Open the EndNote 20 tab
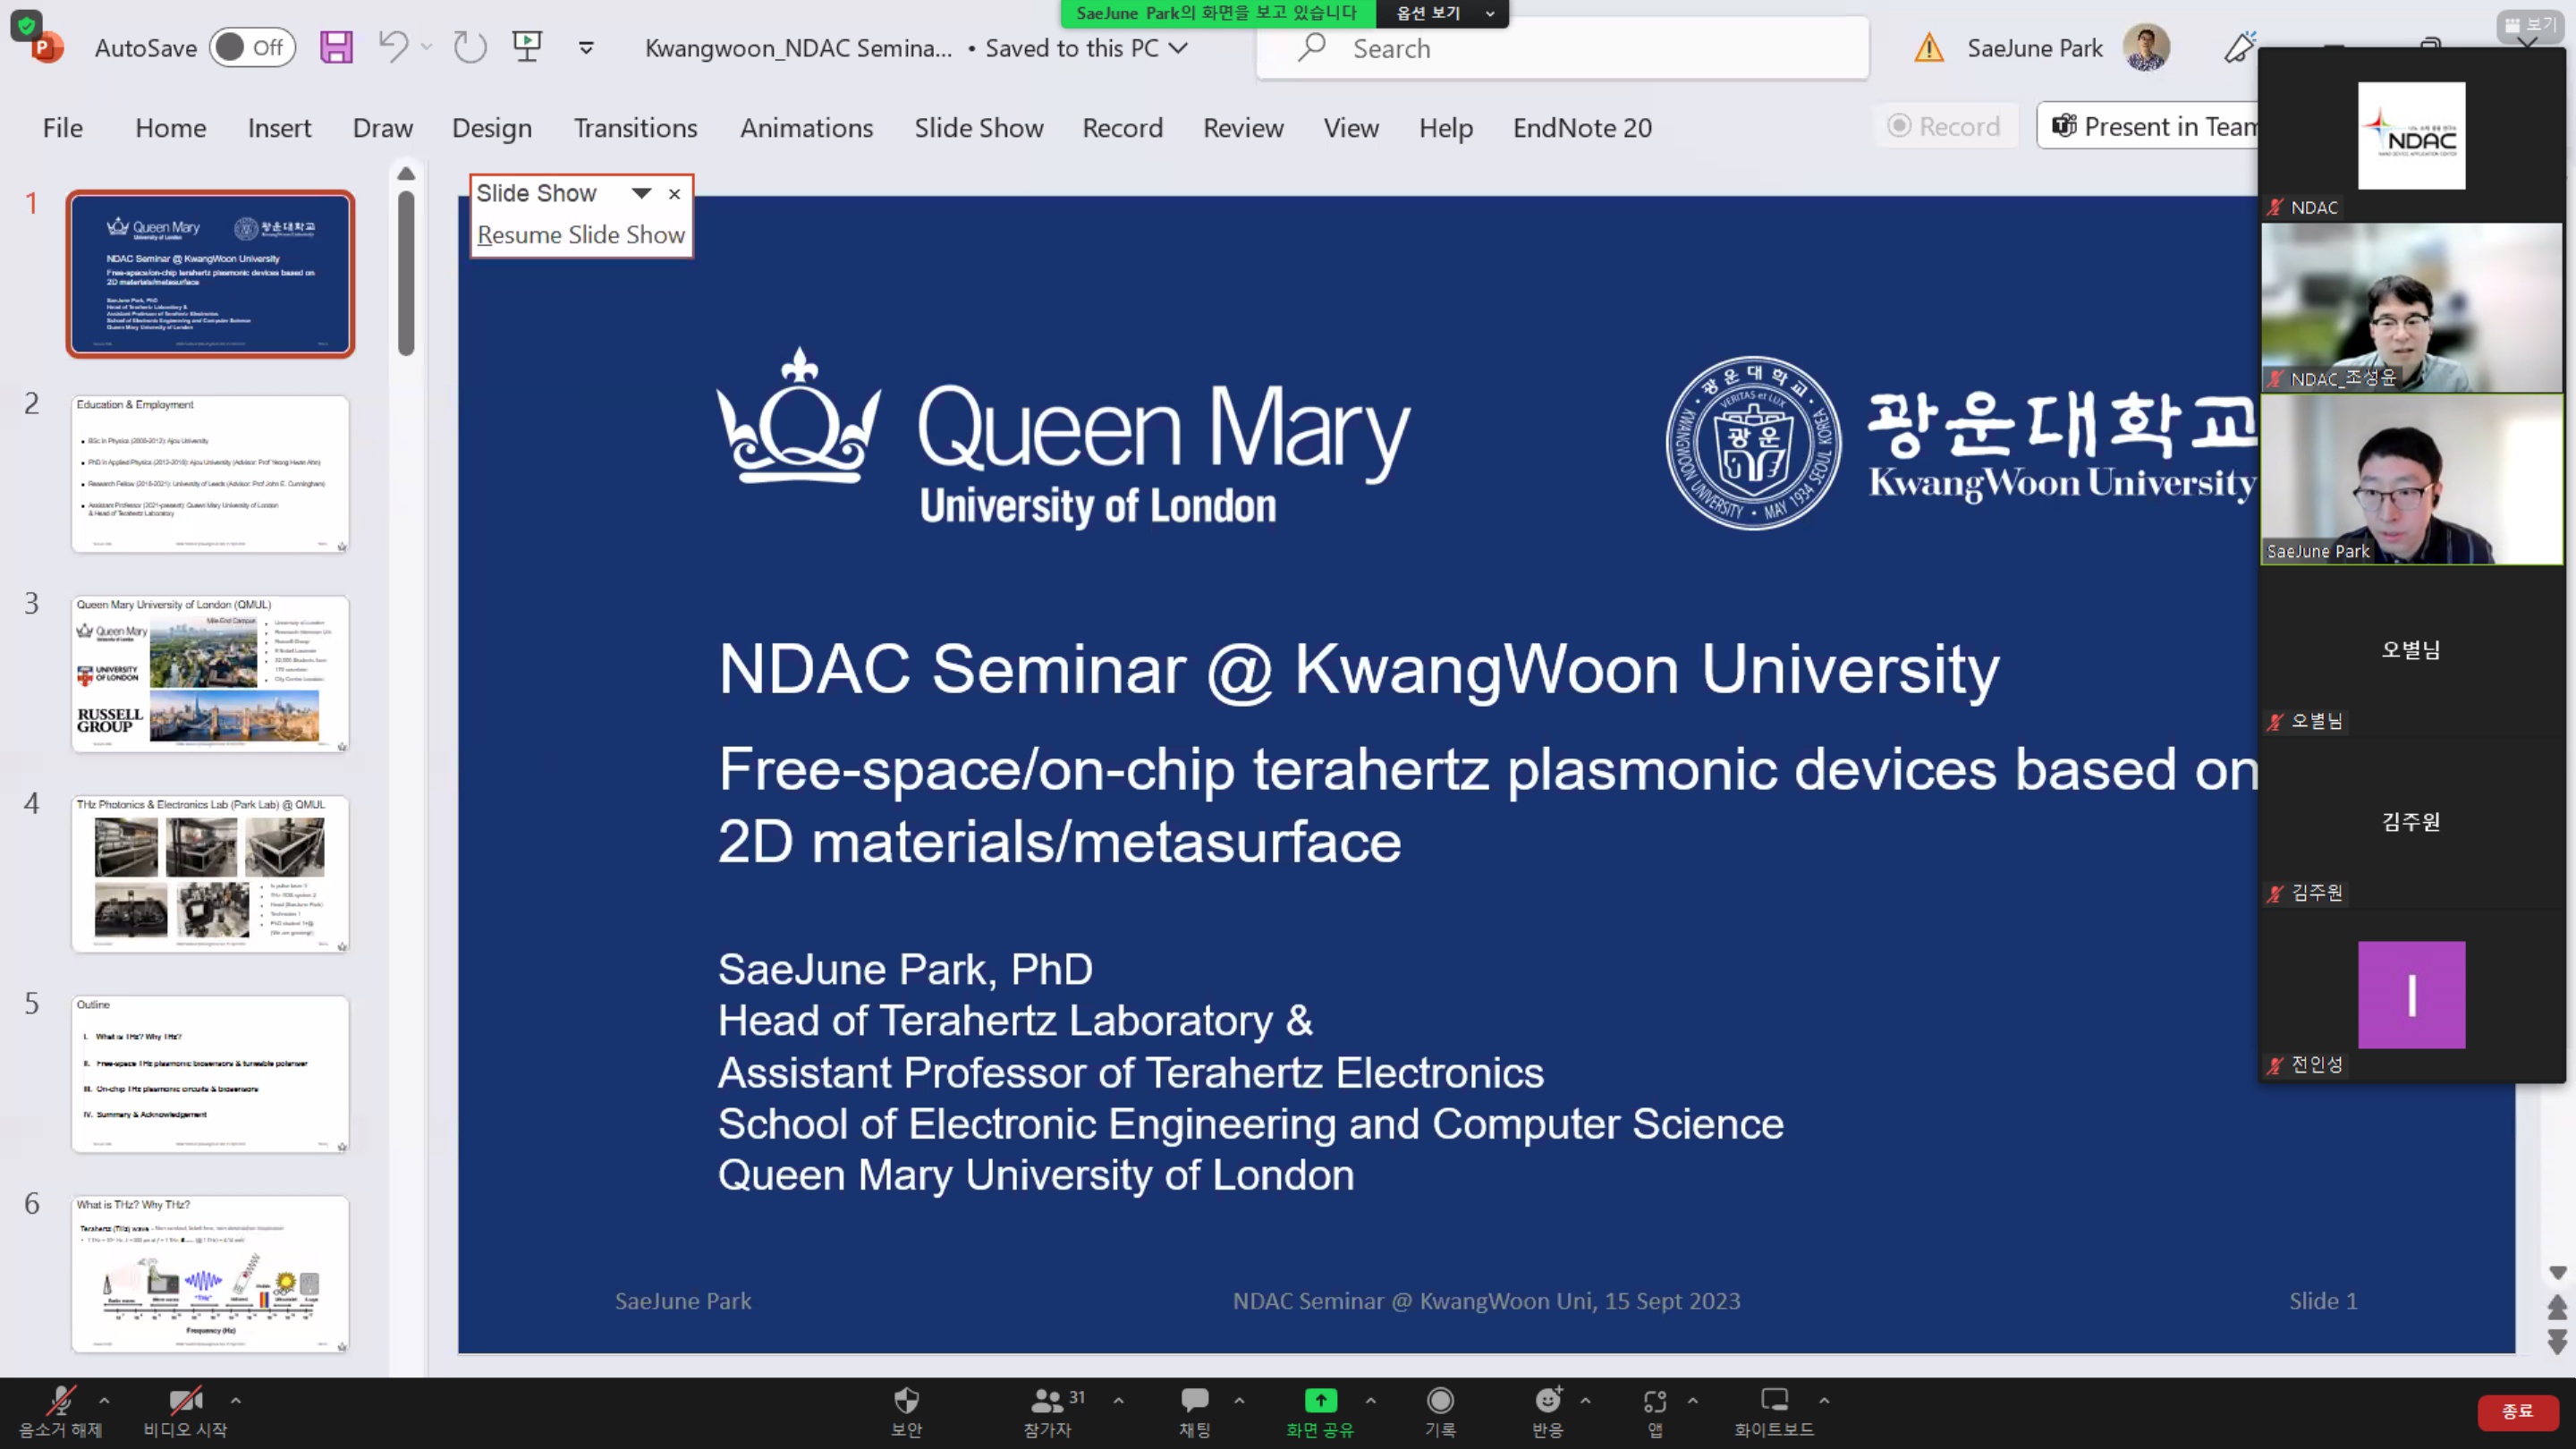 1582,128
